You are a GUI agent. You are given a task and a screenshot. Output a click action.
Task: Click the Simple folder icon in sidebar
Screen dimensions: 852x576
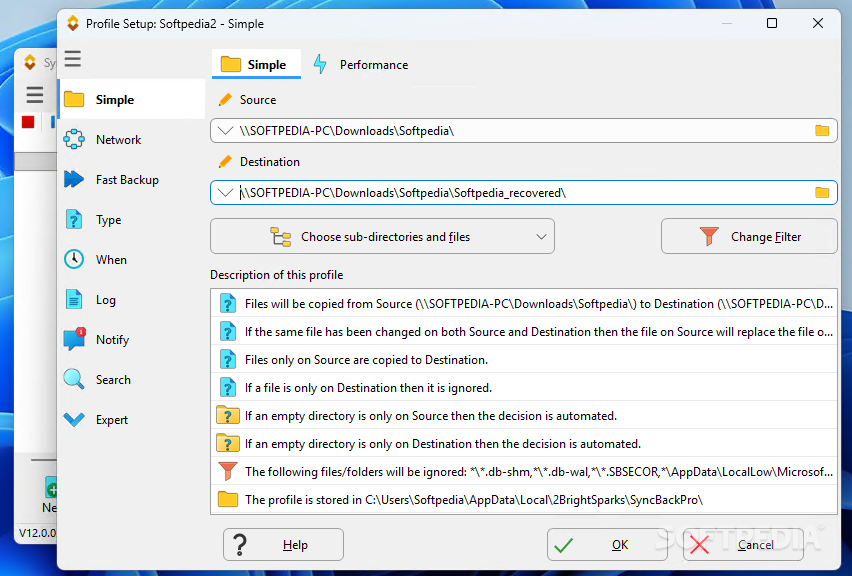74,99
